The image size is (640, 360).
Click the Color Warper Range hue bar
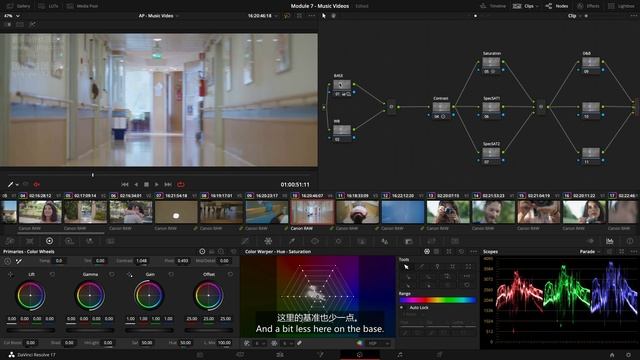point(438,300)
